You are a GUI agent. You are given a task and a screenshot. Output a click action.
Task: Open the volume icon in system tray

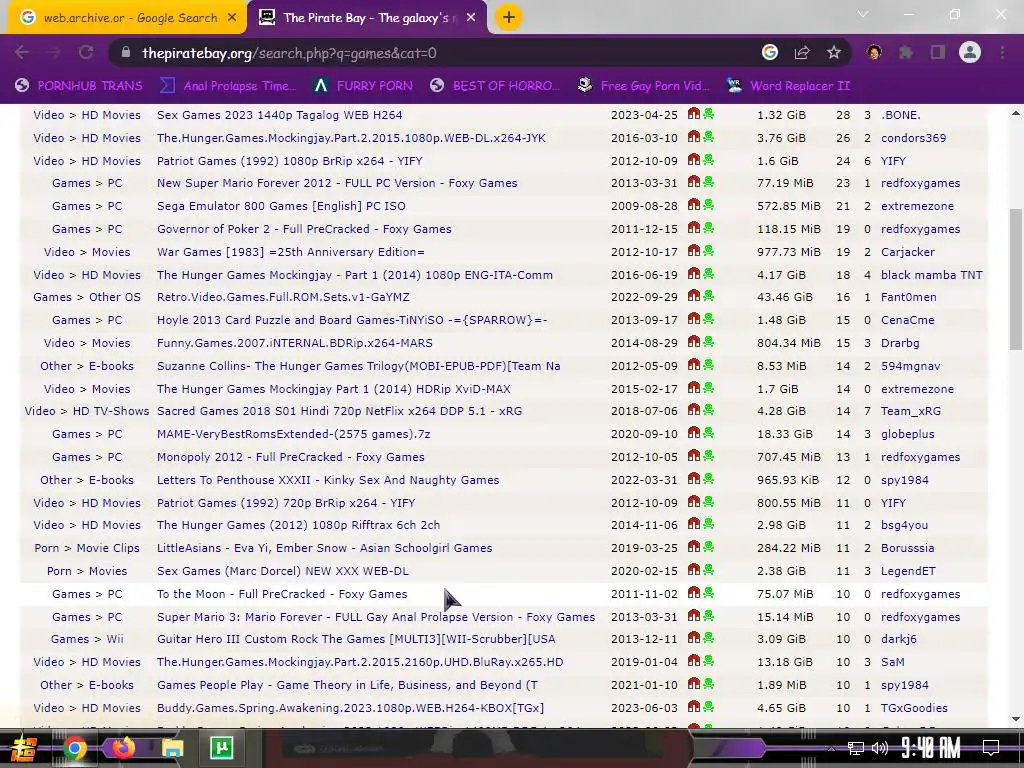pos(880,748)
